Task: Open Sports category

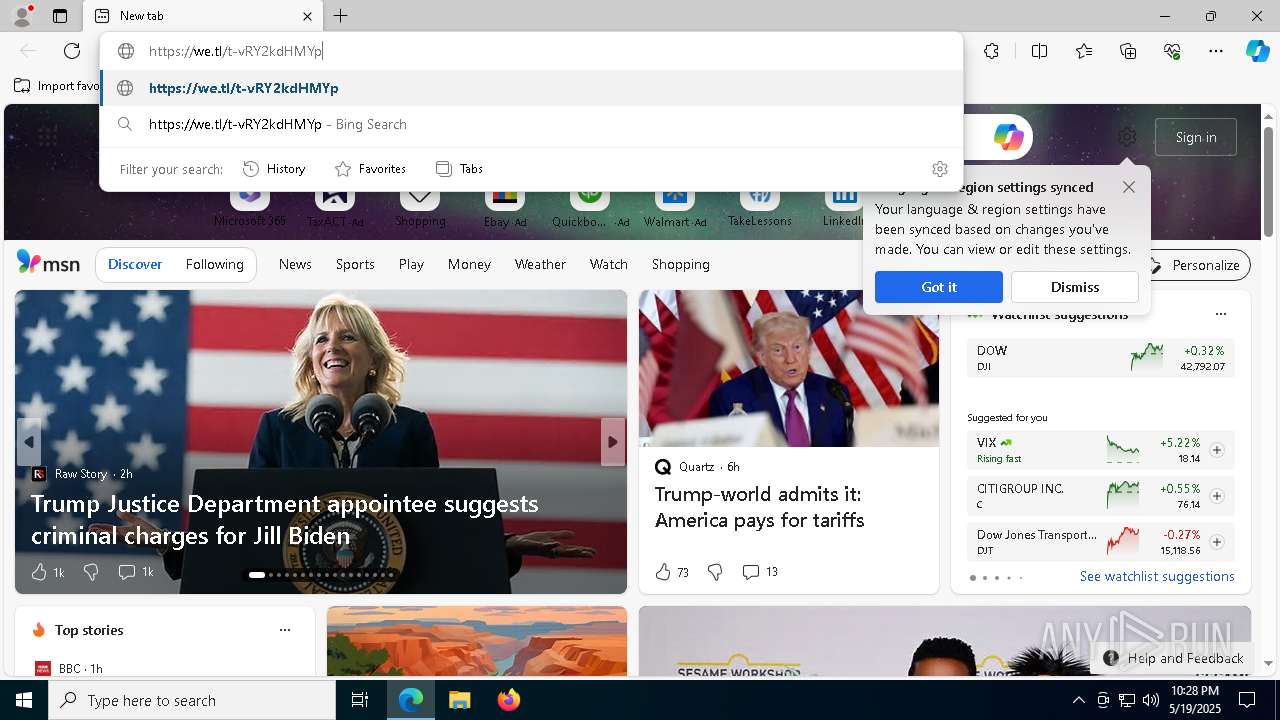Action: [x=355, y=264]
